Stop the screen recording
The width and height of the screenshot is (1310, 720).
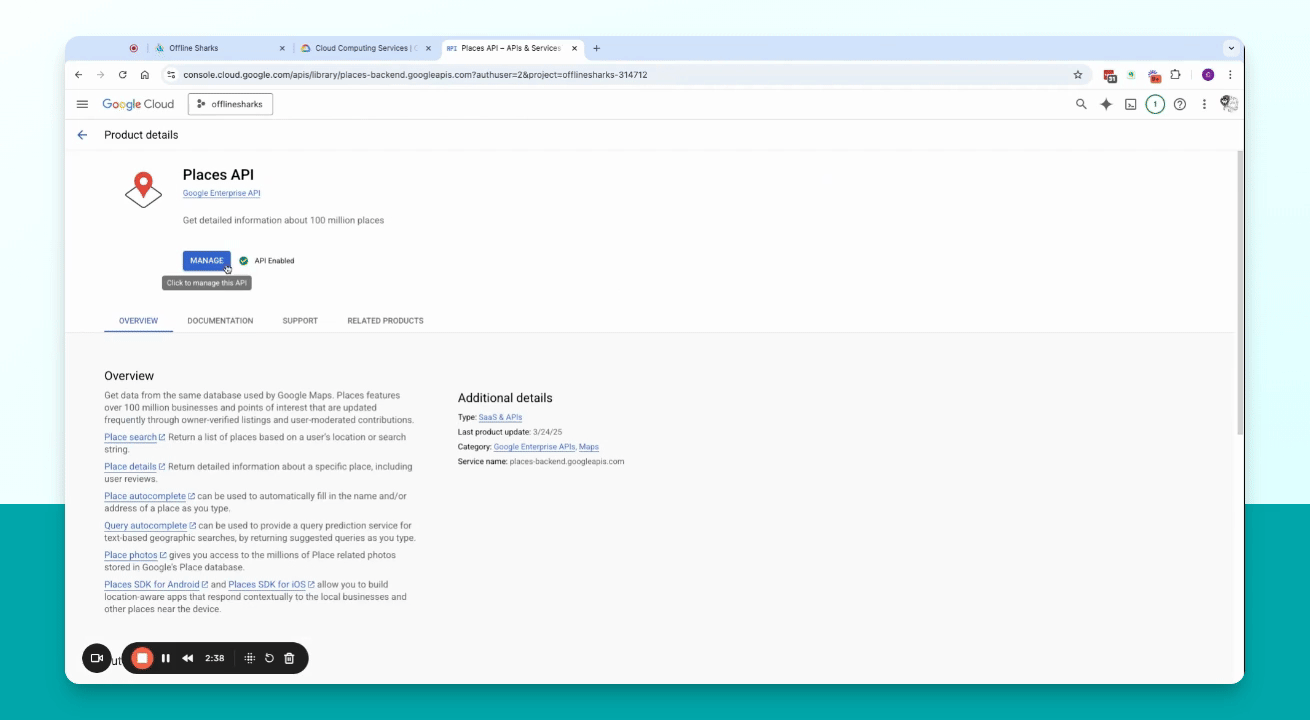click(x=142, y=658)
